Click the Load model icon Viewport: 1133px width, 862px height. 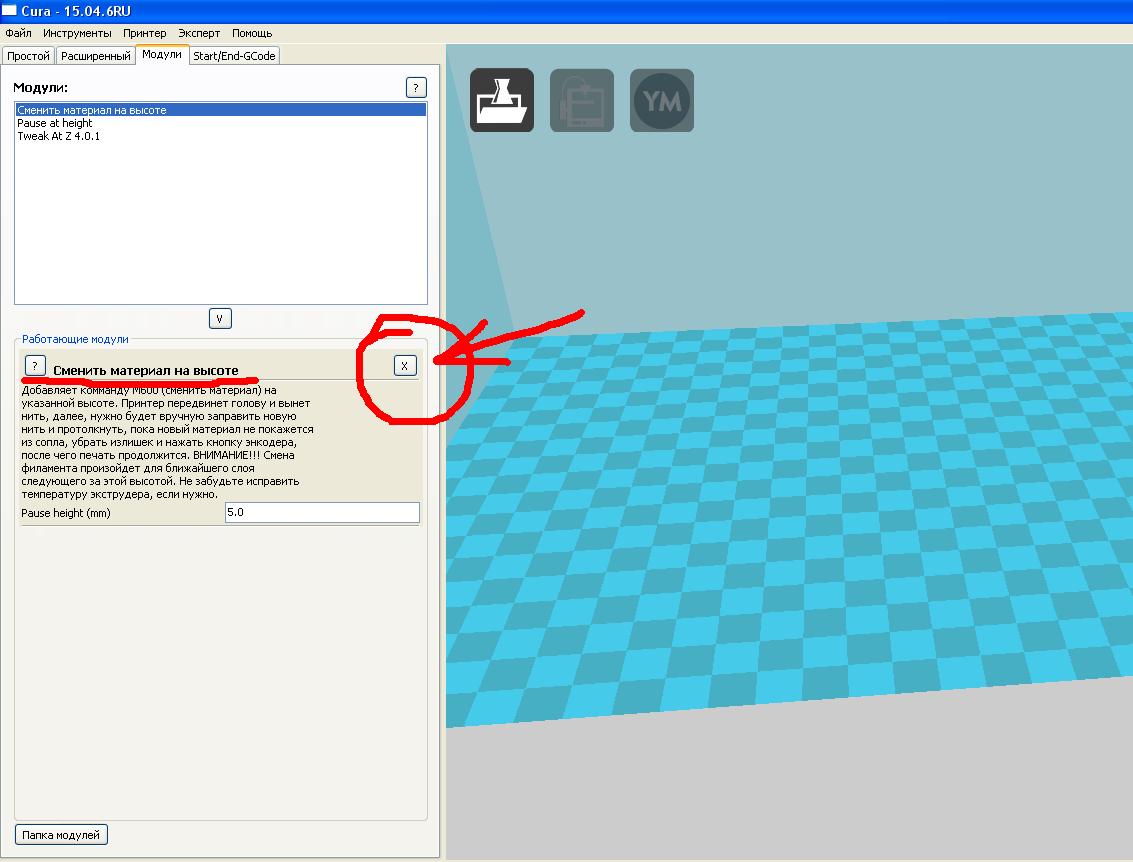[502, 100]
